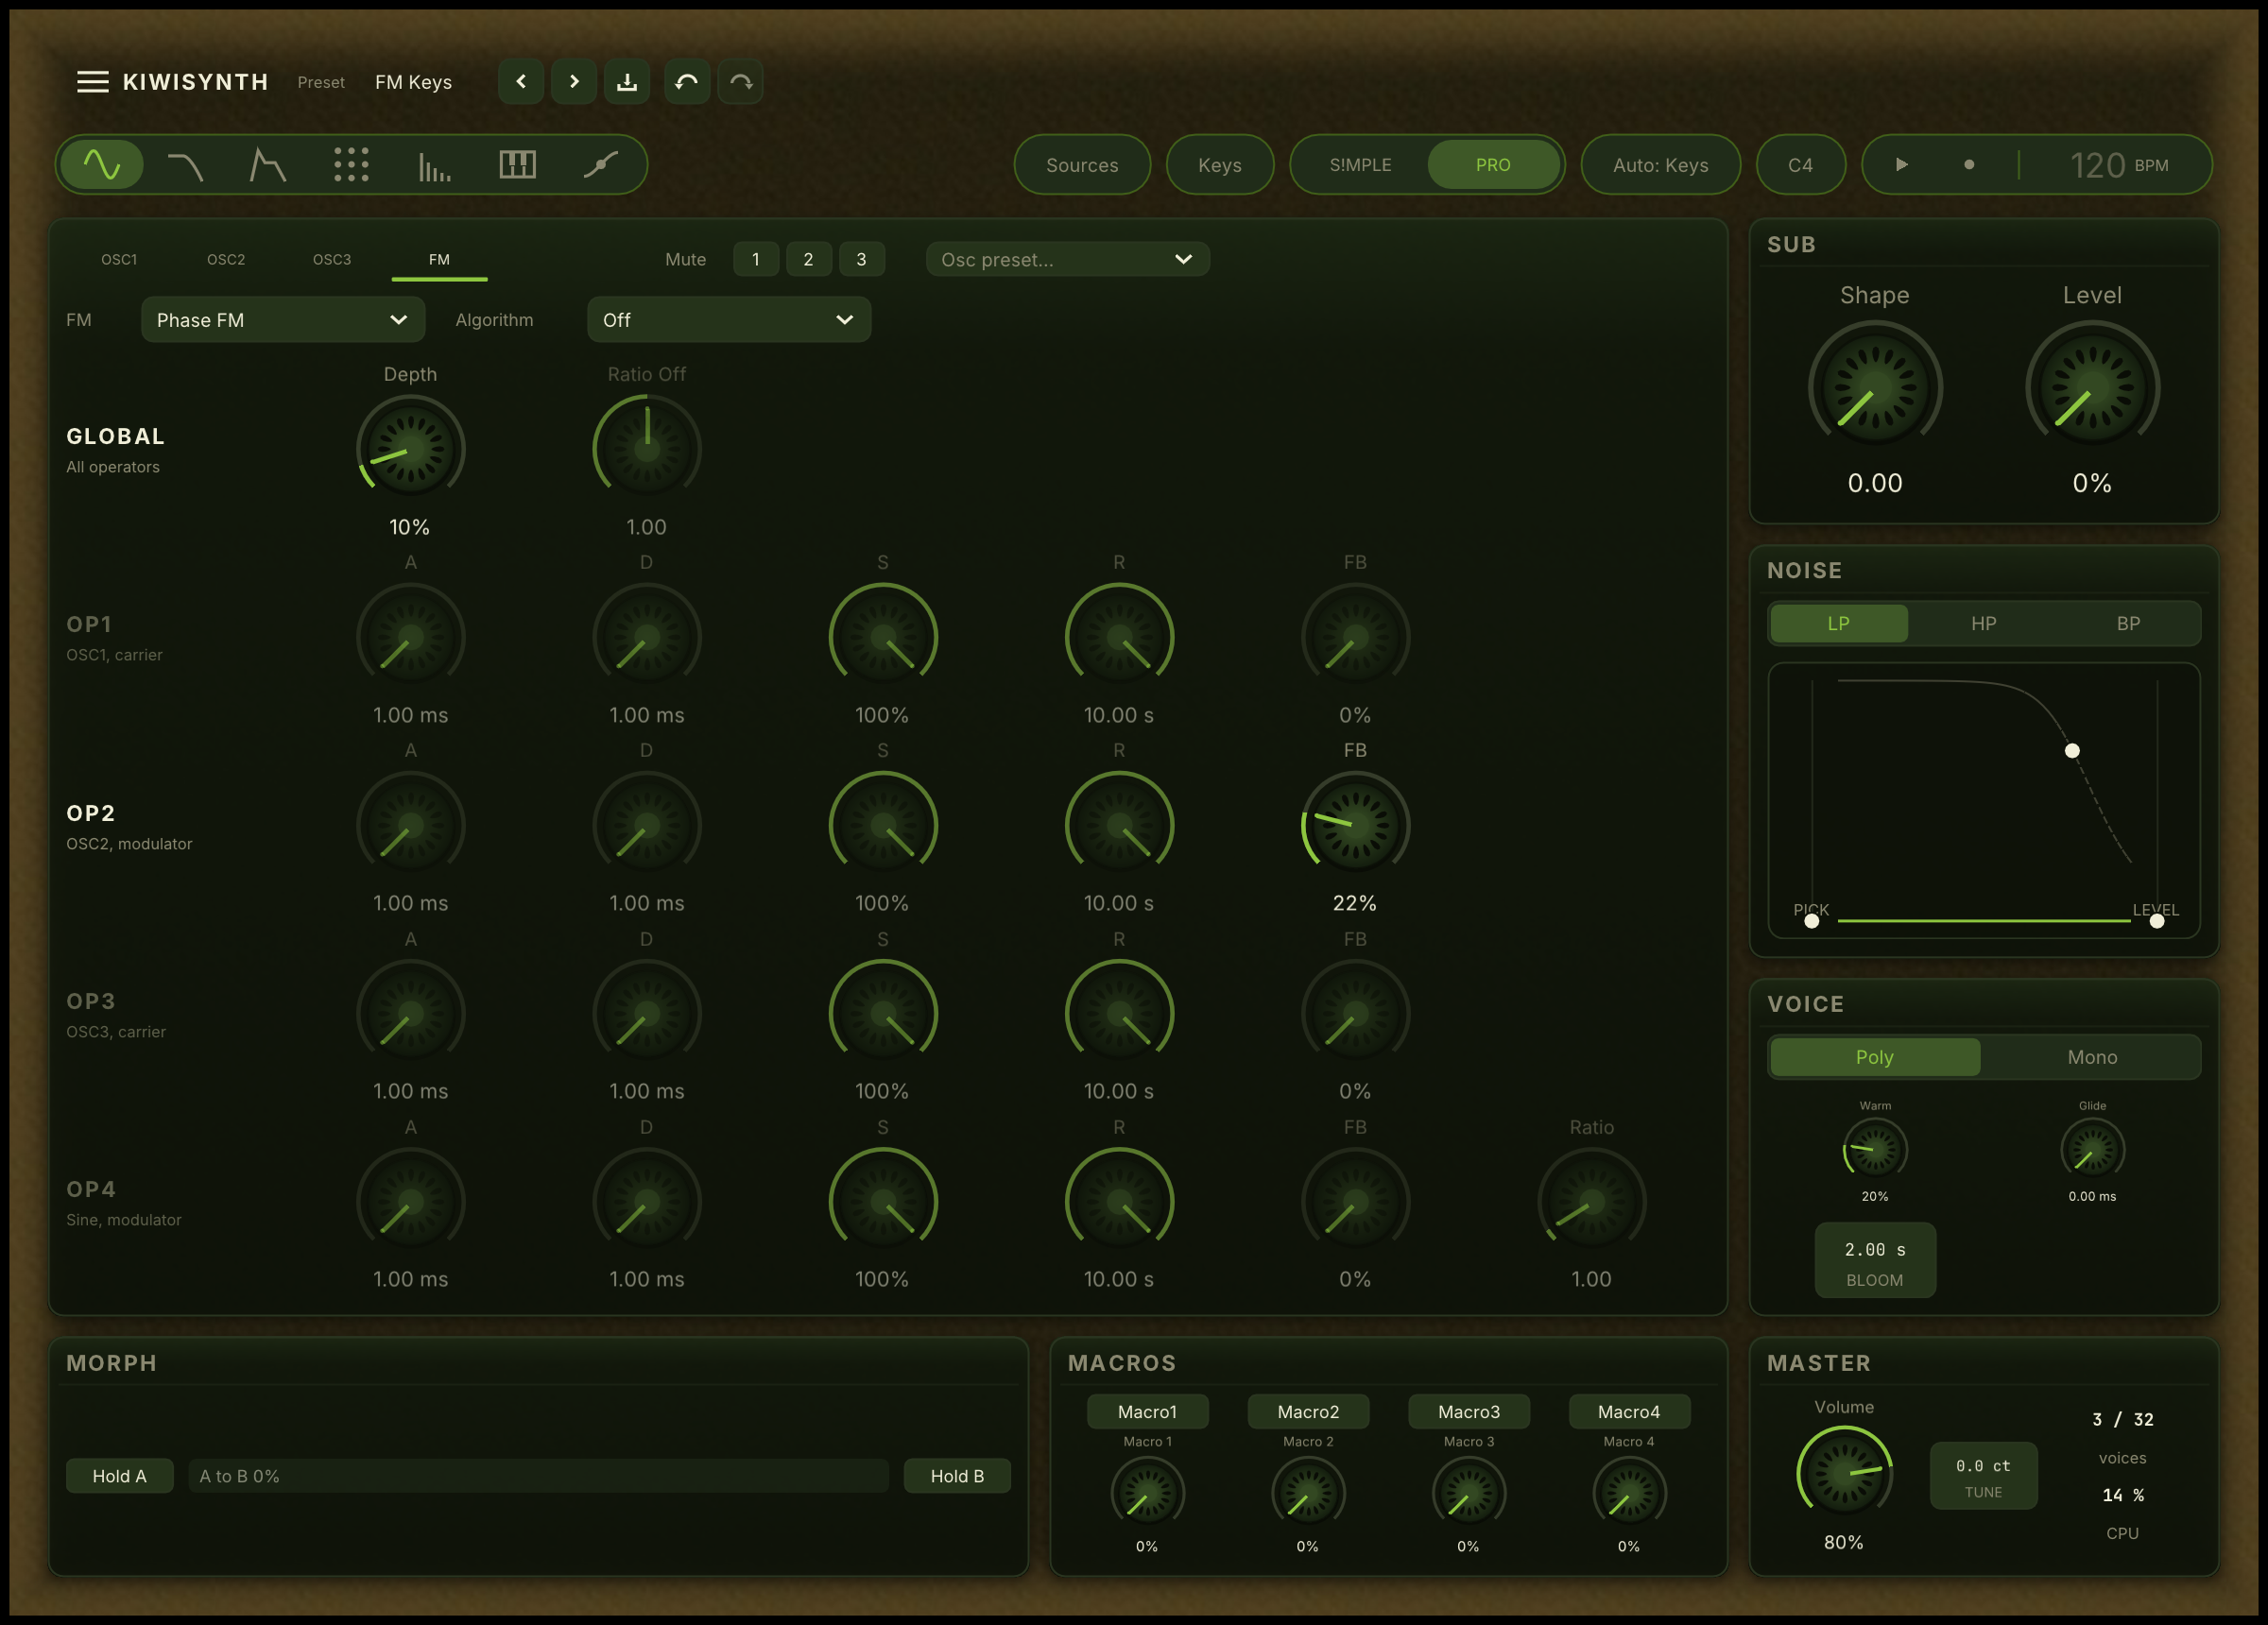Open the piano keyboard page icon
The width and height of the screenshot is (2268, 1625).
tap(517, 164)
